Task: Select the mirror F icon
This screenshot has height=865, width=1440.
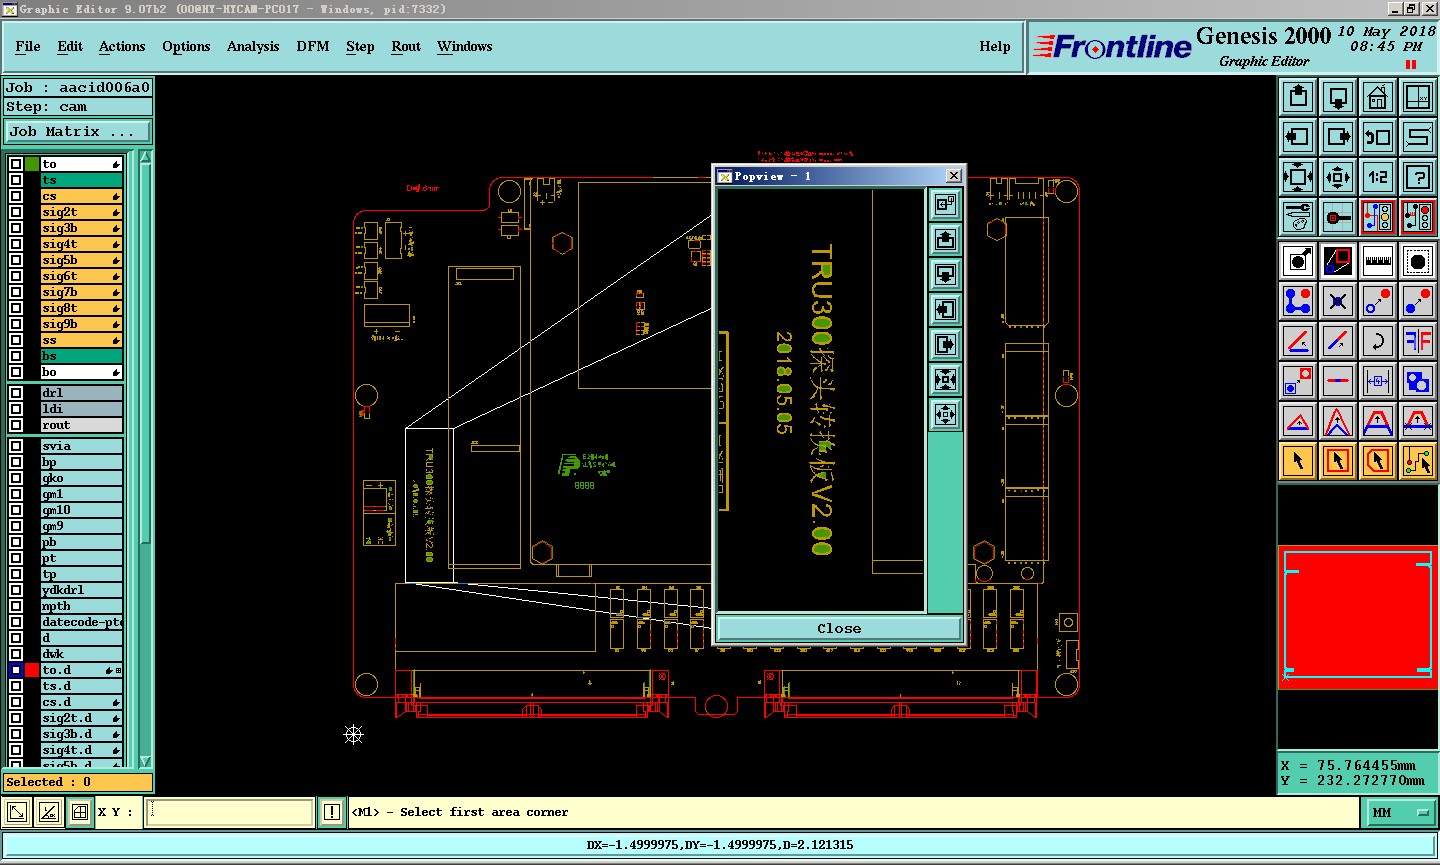Action: (1418, 341)
